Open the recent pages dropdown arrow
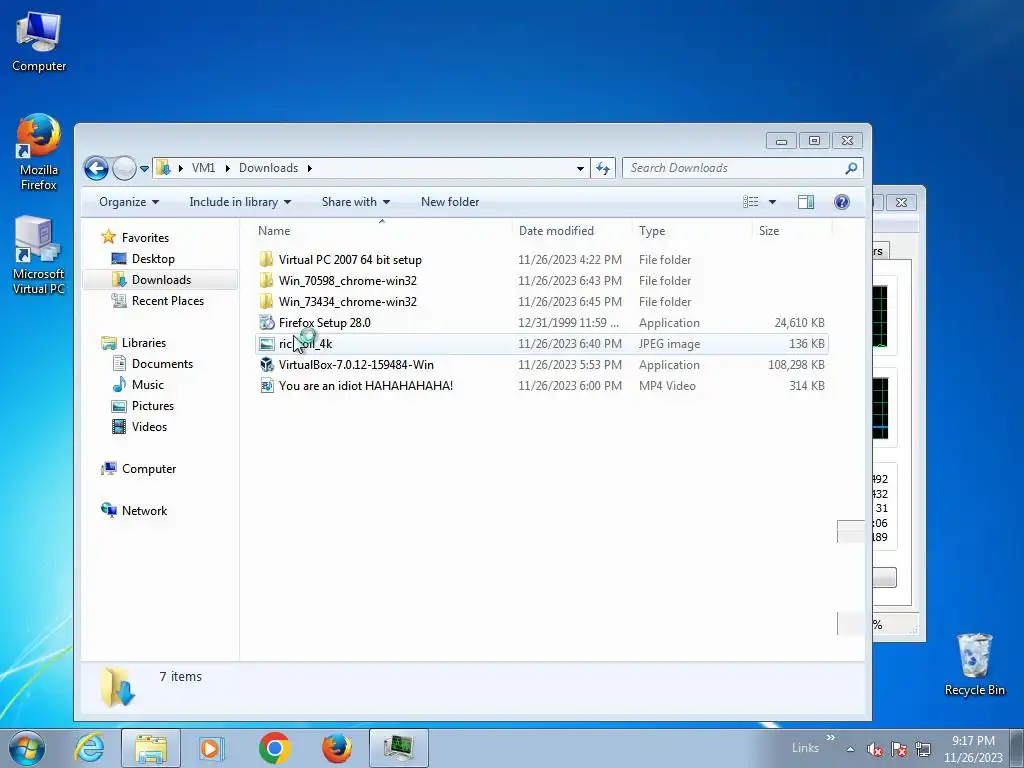The height and width of the screenshot is (768, 1024). point(144,168)
